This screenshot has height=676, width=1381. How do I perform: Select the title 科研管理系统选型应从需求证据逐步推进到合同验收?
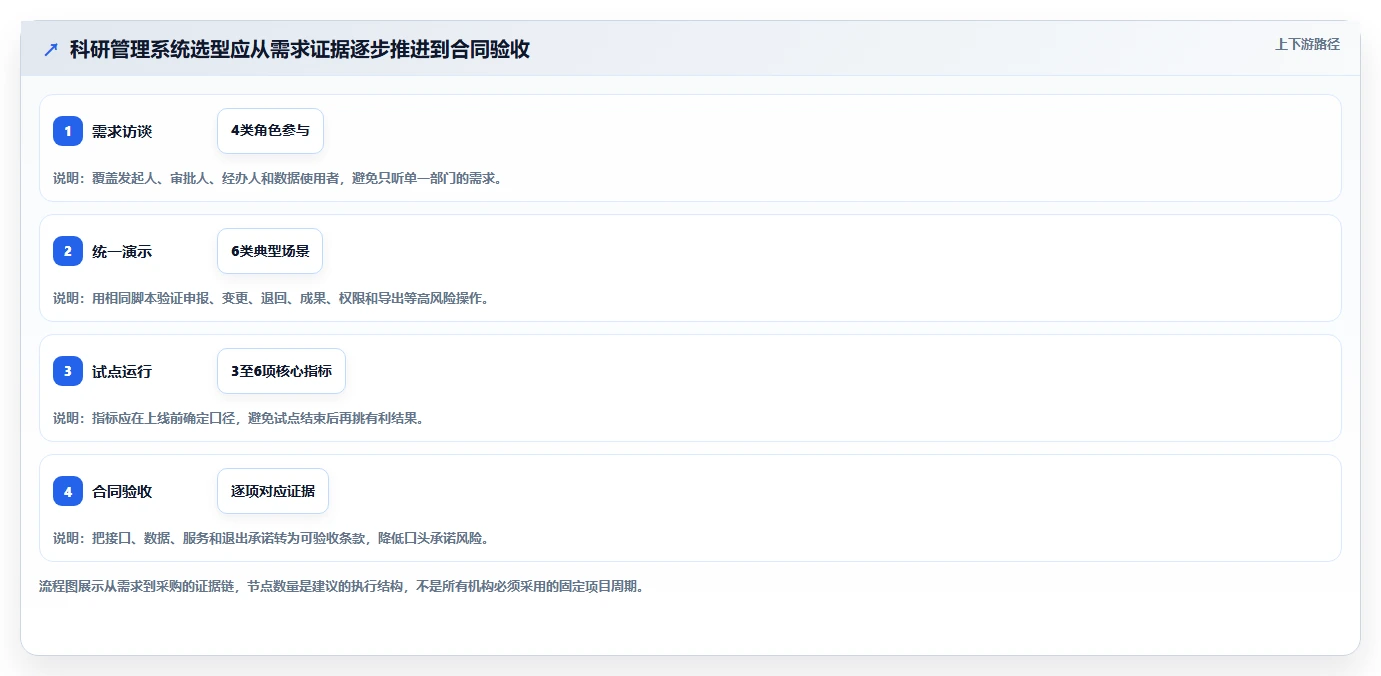click(300, 50)
